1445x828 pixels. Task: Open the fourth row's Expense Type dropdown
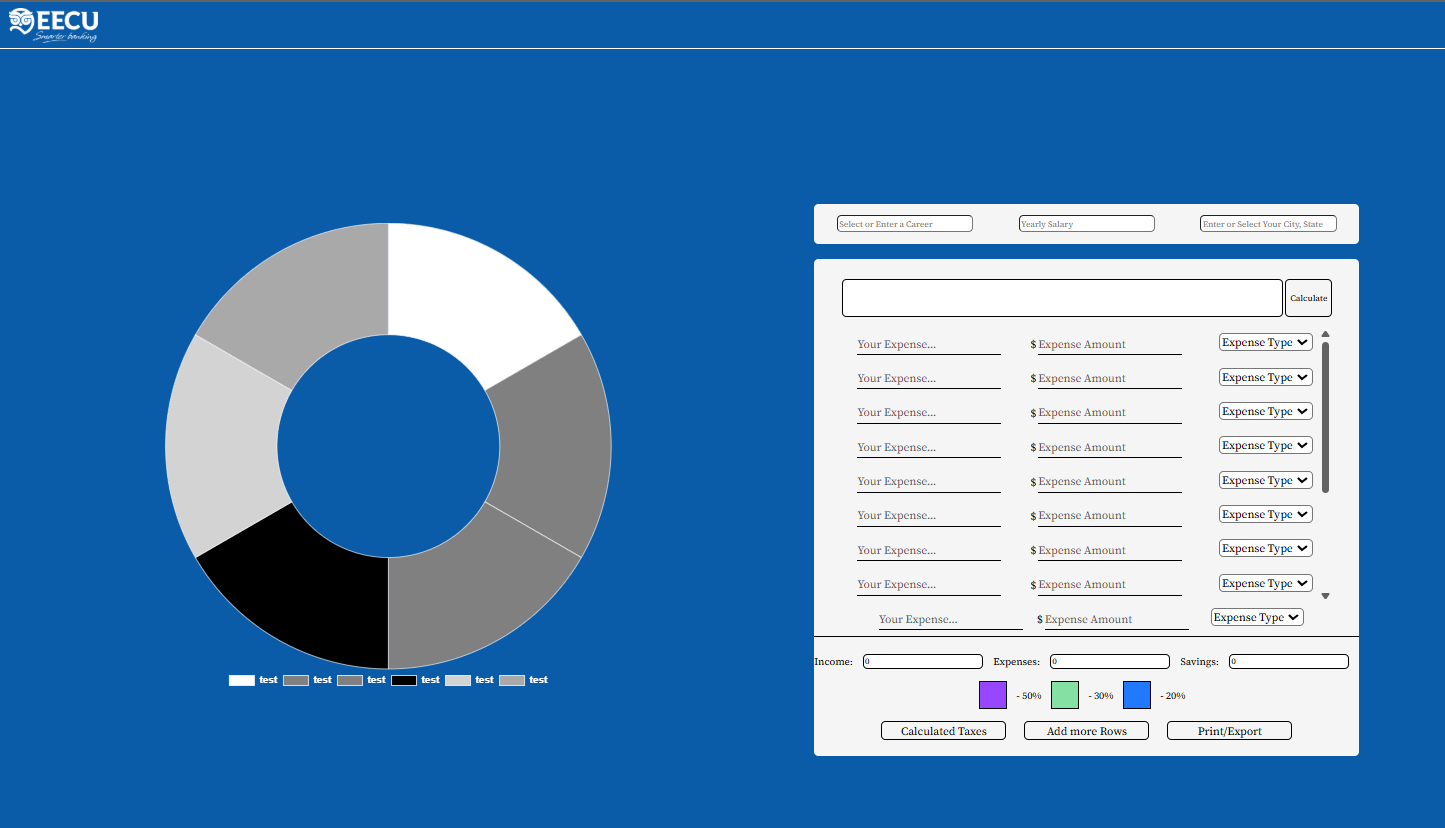(1265, 445)
